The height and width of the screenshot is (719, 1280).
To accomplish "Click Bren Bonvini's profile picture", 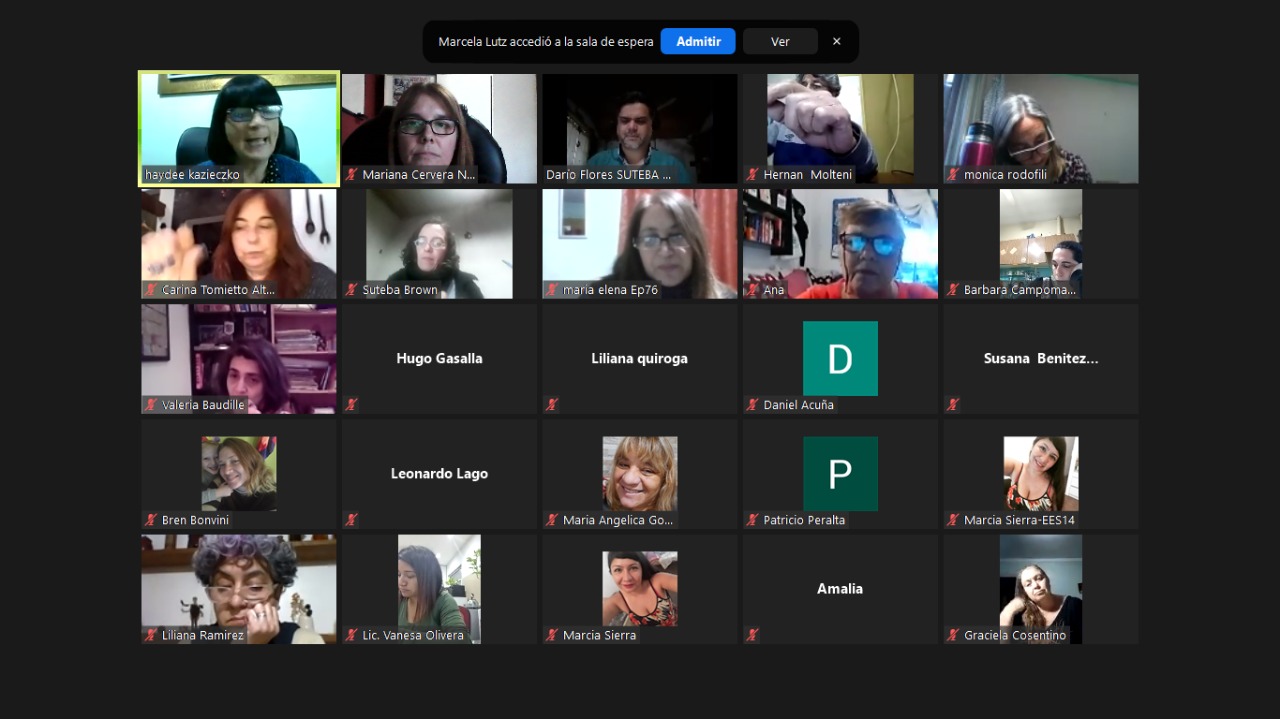I will point(239,473).
